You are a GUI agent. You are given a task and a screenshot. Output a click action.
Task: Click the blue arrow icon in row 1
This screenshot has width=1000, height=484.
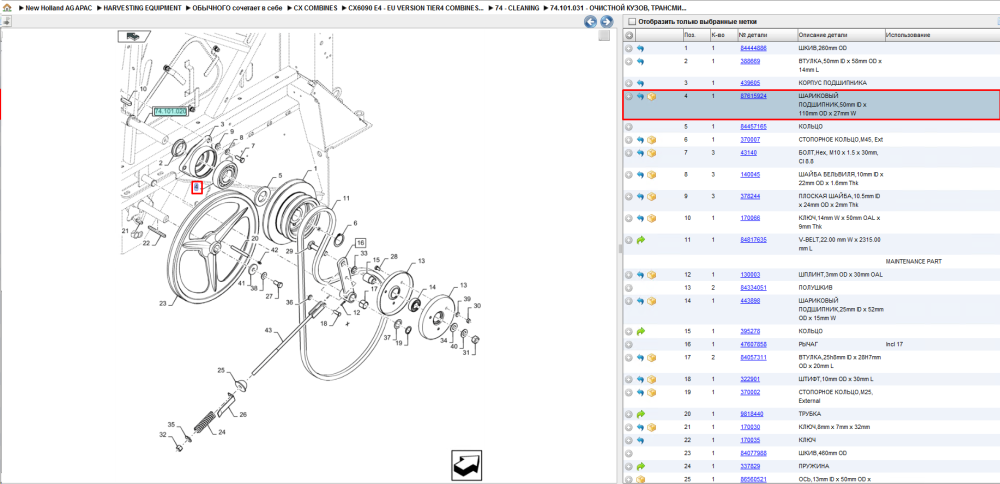641,48
